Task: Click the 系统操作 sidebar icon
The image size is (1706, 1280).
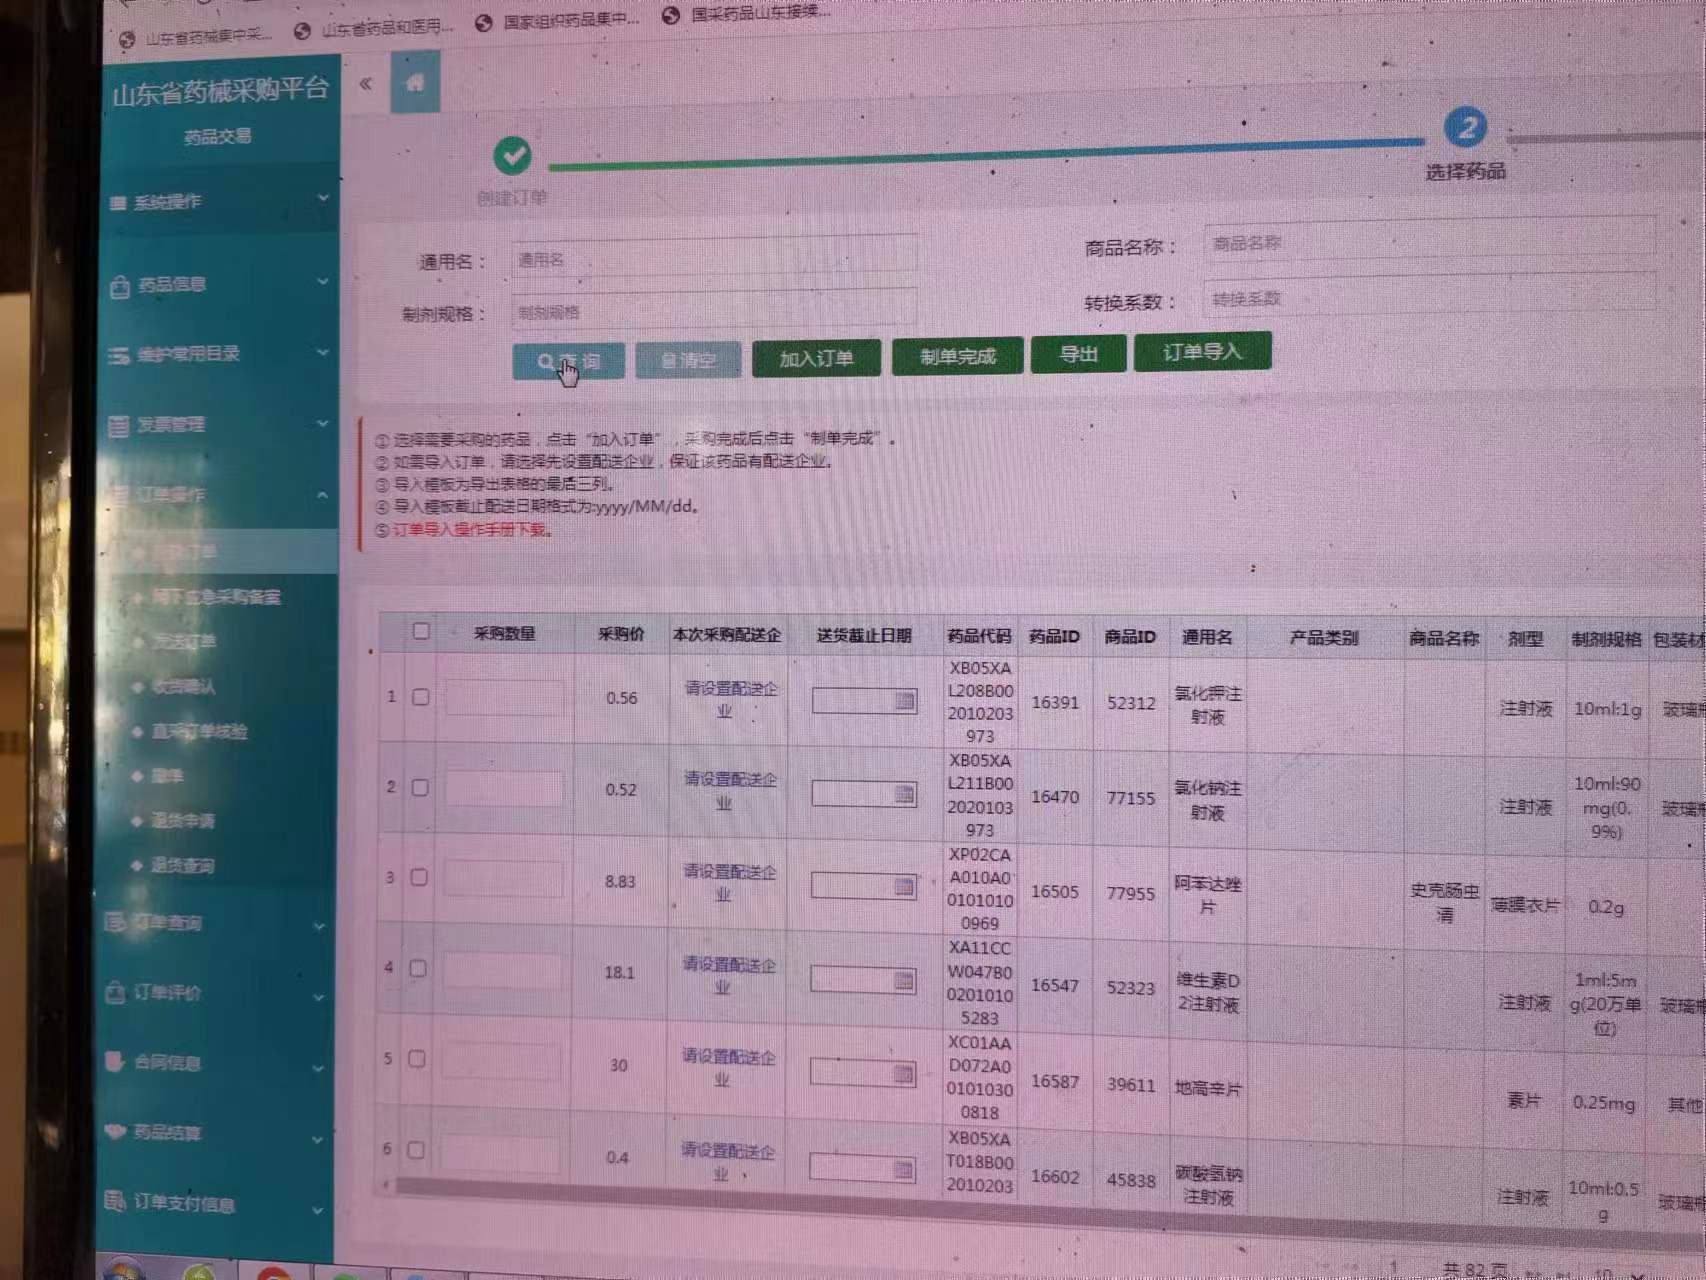Action: point(118,203)
